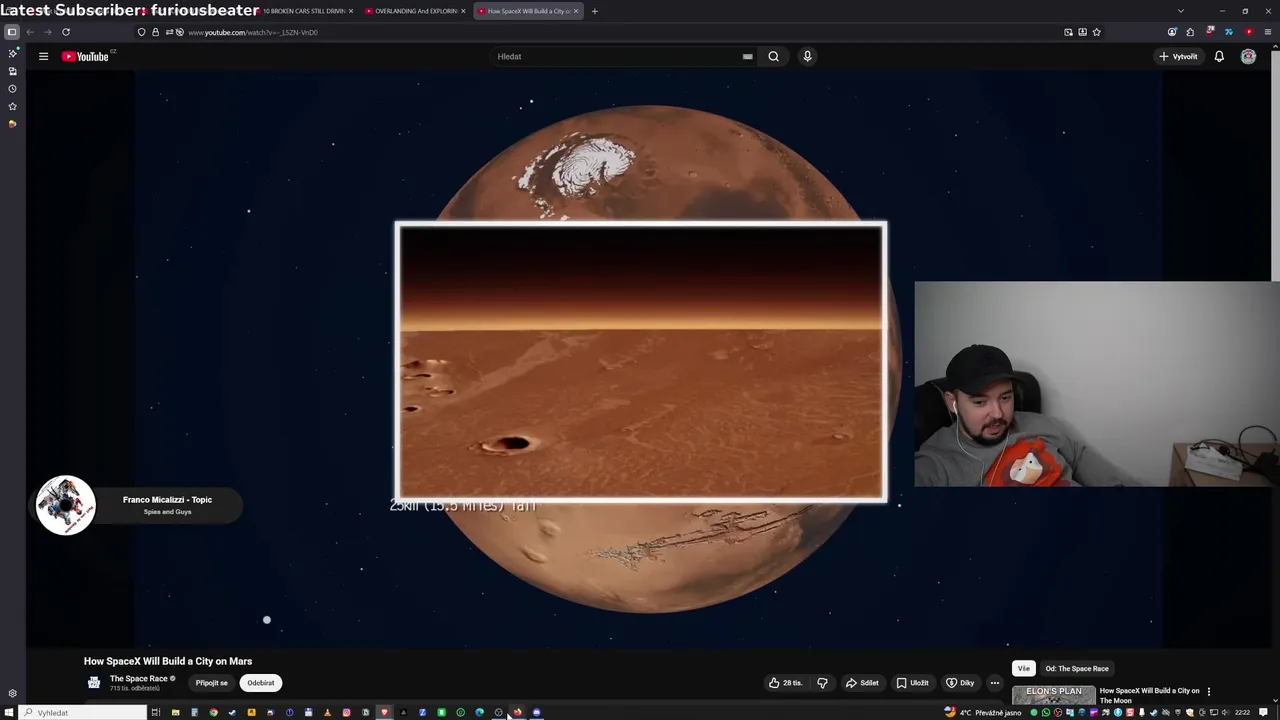
Task: Click the Vytvořit create button
Action: [1178, 56]
